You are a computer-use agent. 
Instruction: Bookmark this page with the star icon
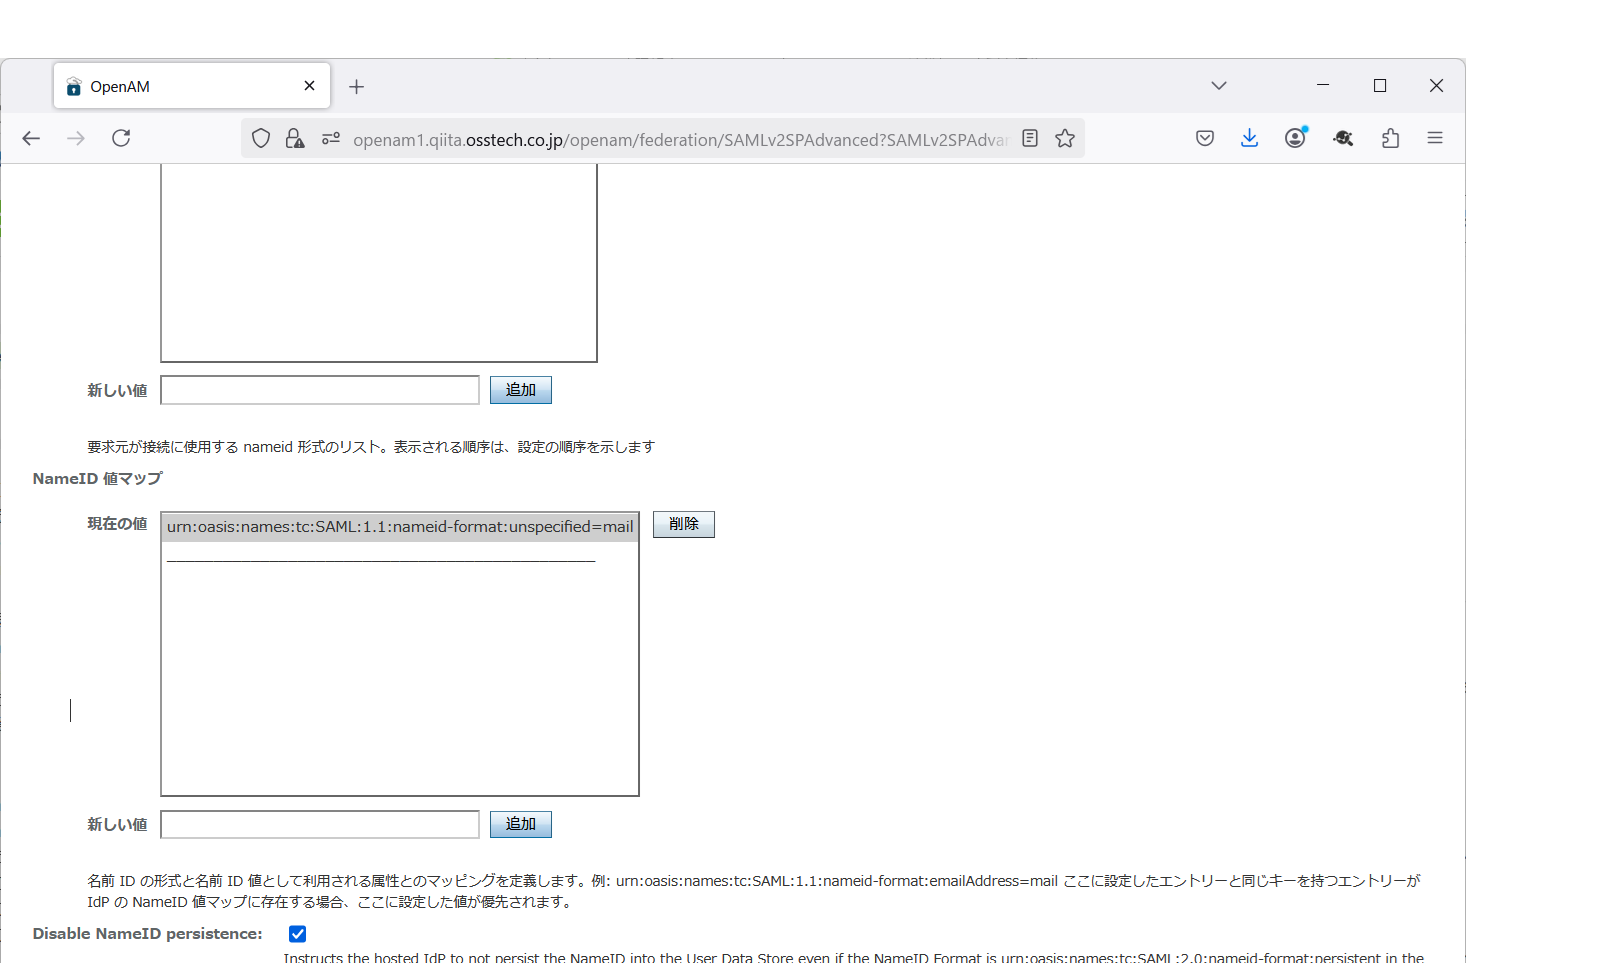1064,138
